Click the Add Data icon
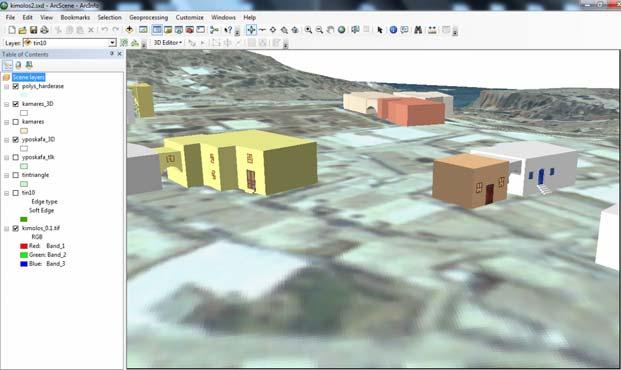 [129, 30]
